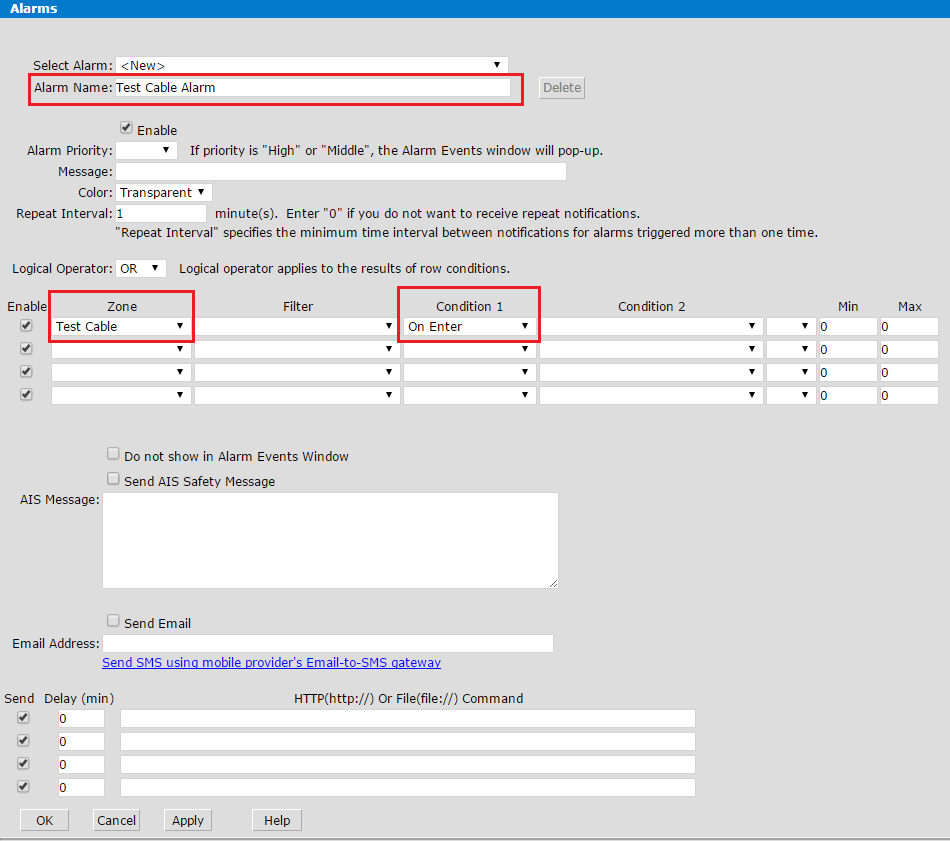The image size is (950, 841).
Task: Open the Test Cable zone dropdown
Action: point(120,327)
